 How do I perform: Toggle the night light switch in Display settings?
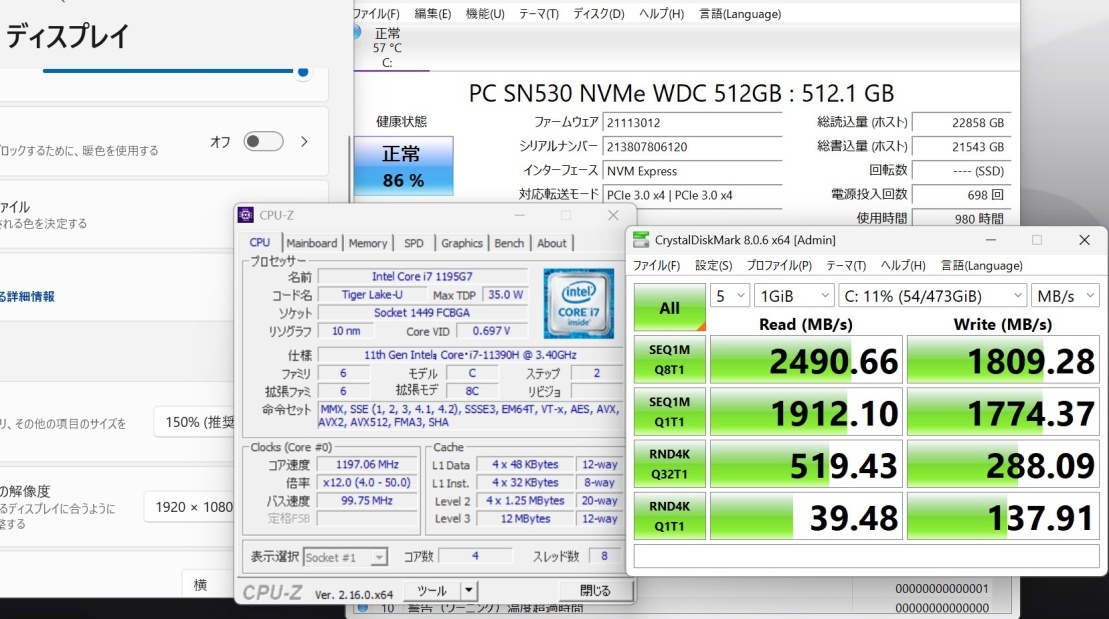[x=263, y=141]
